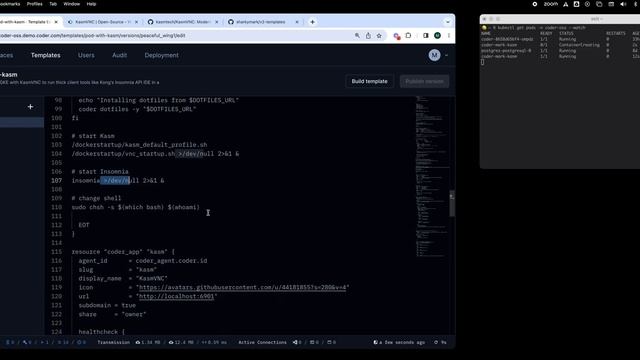Close the KasmVNC Open-Source tab
This screenshot has width=640, height=360.
click(x=136, y=22)
